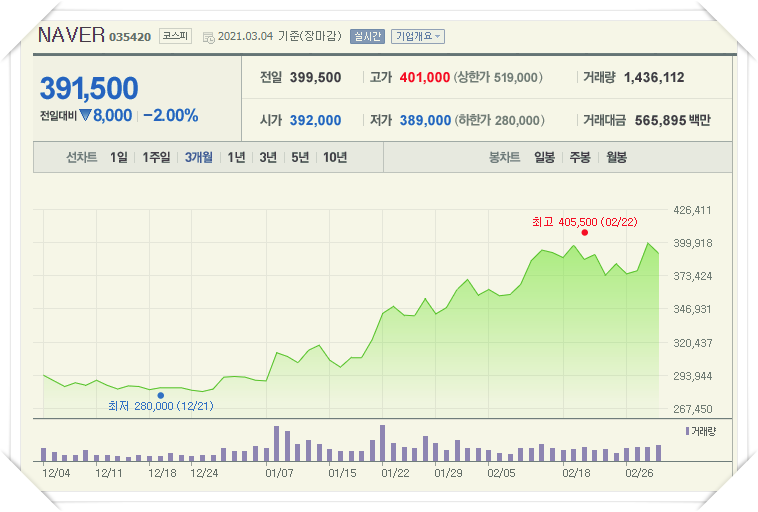Click the red 최고 405,500 marker dot

pos(584,233)
